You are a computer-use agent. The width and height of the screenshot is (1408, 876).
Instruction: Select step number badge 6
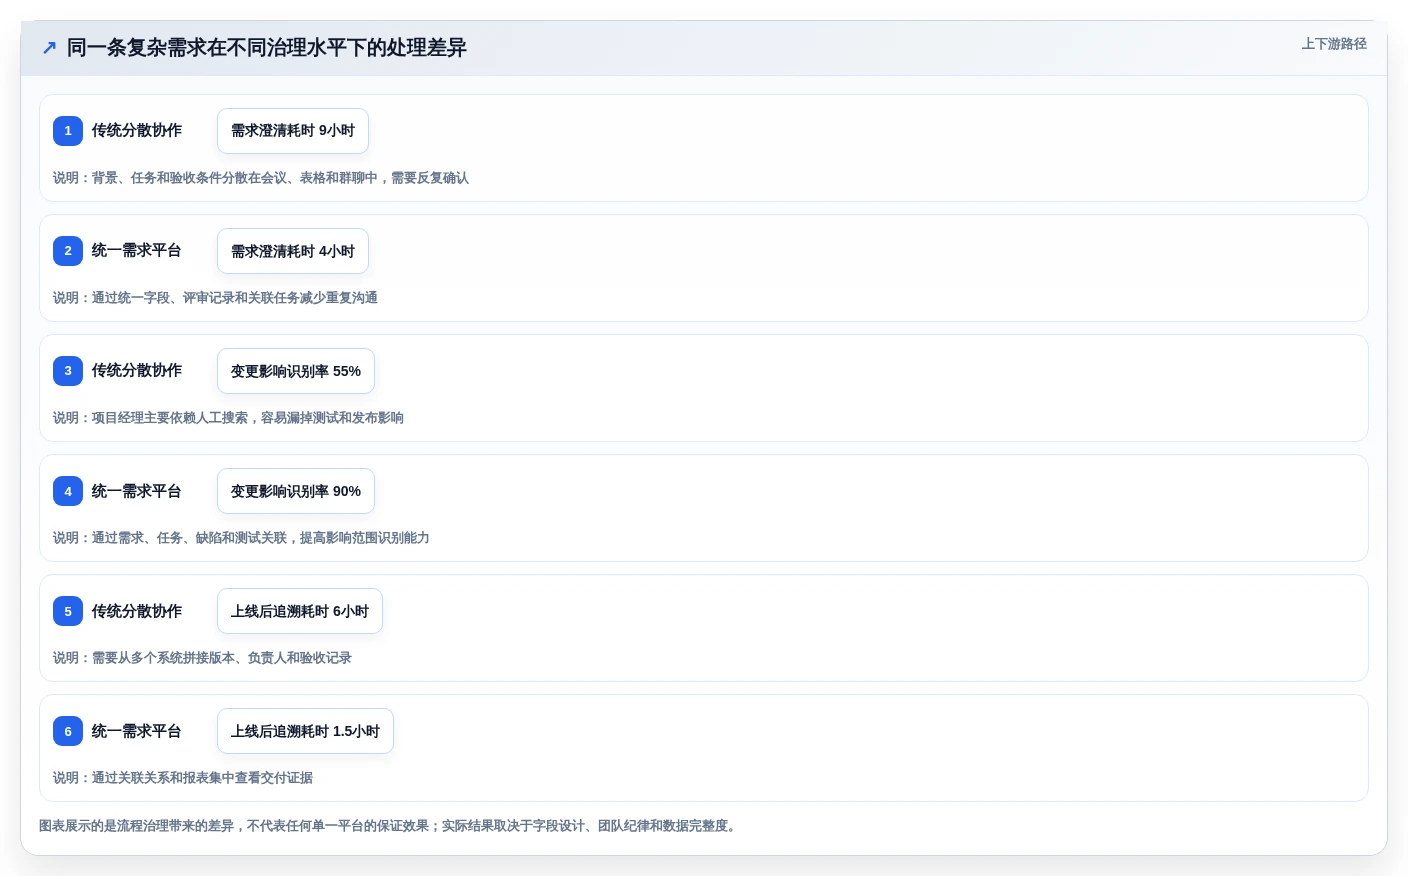click(68, 731)
